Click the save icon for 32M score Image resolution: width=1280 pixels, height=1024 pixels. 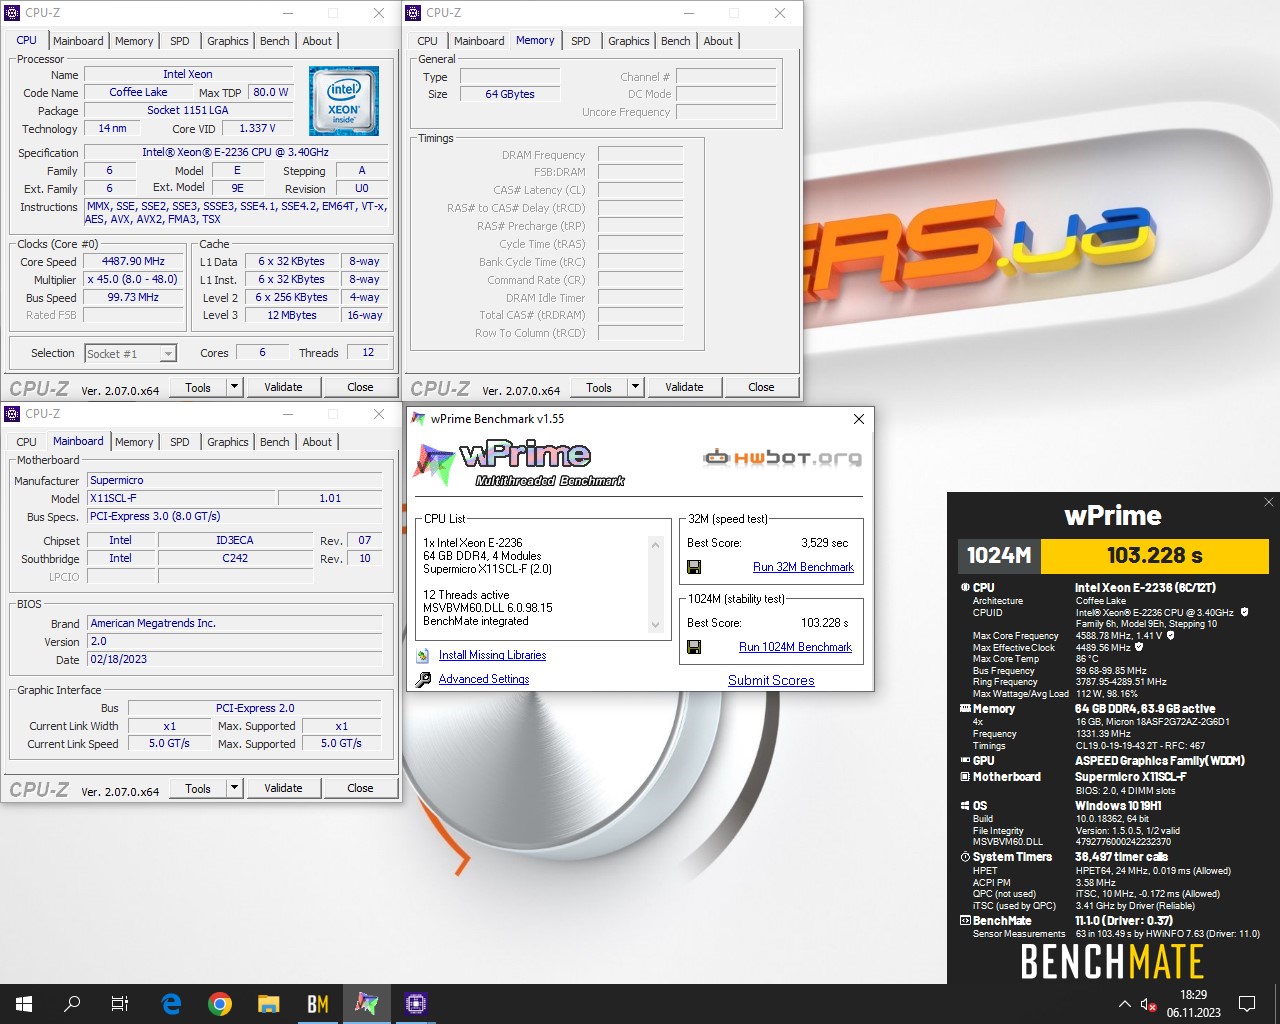click(x=694, y=567)
